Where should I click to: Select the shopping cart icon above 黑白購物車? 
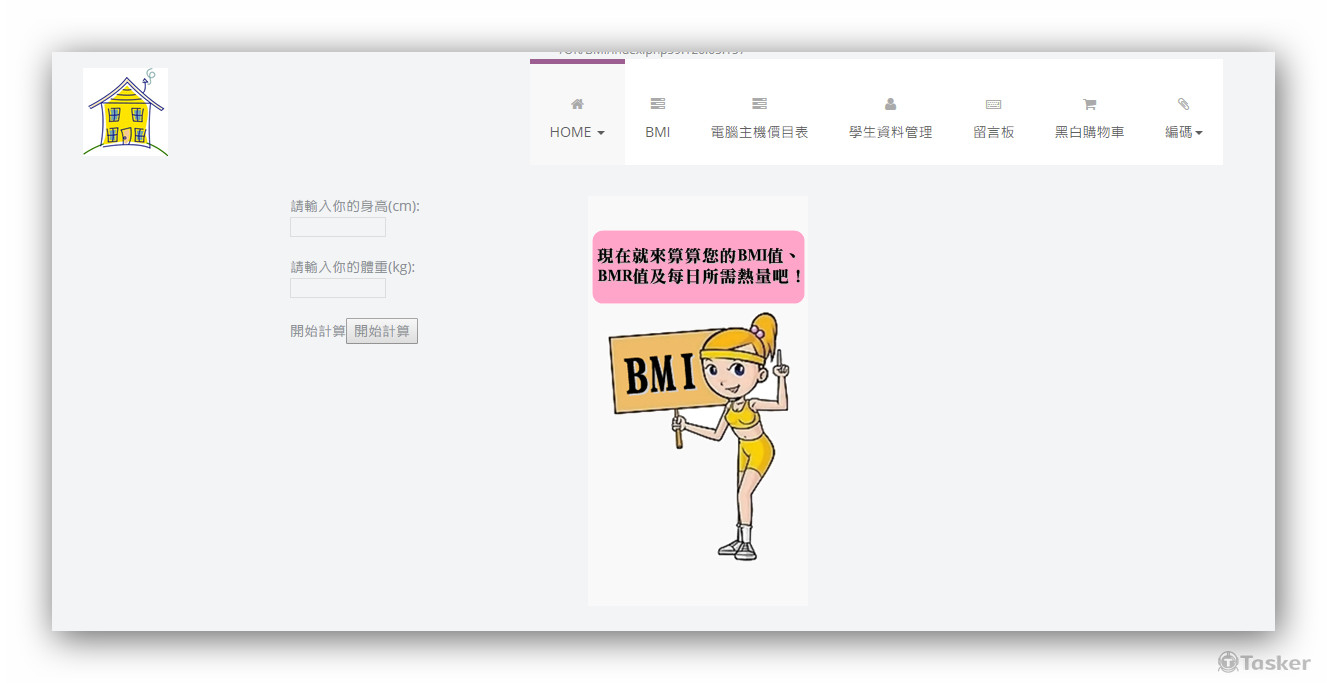click(1089, 103)
